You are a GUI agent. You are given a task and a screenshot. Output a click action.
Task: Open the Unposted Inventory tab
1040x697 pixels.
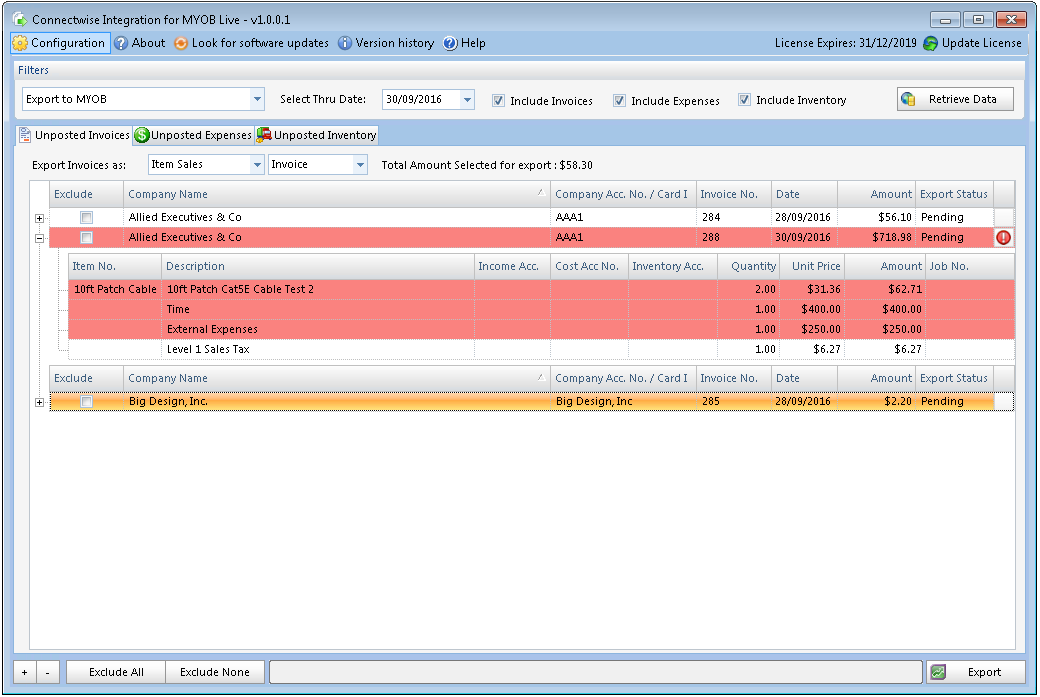(320, 134)
